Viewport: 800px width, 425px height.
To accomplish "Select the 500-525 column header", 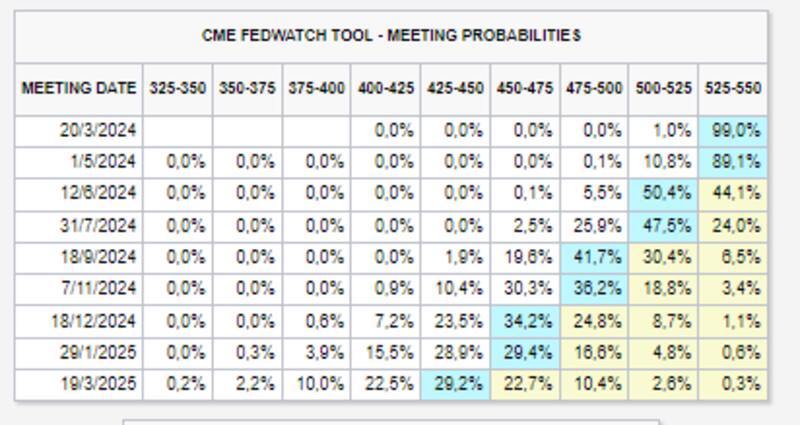I will (x=664, y=88).
